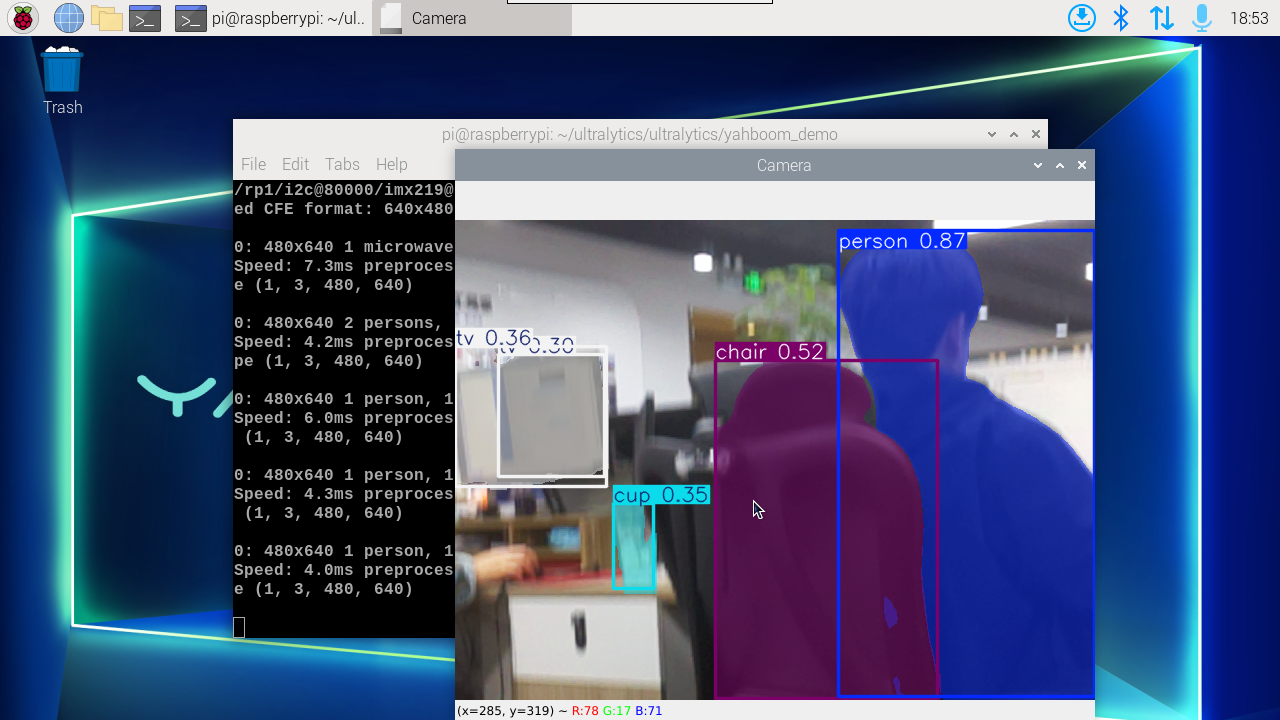Switch to the pi@raspberrypi terminal taskbar button
Image resolution: width=1280 pixels, height=720 pixels.
coord(270,18)
